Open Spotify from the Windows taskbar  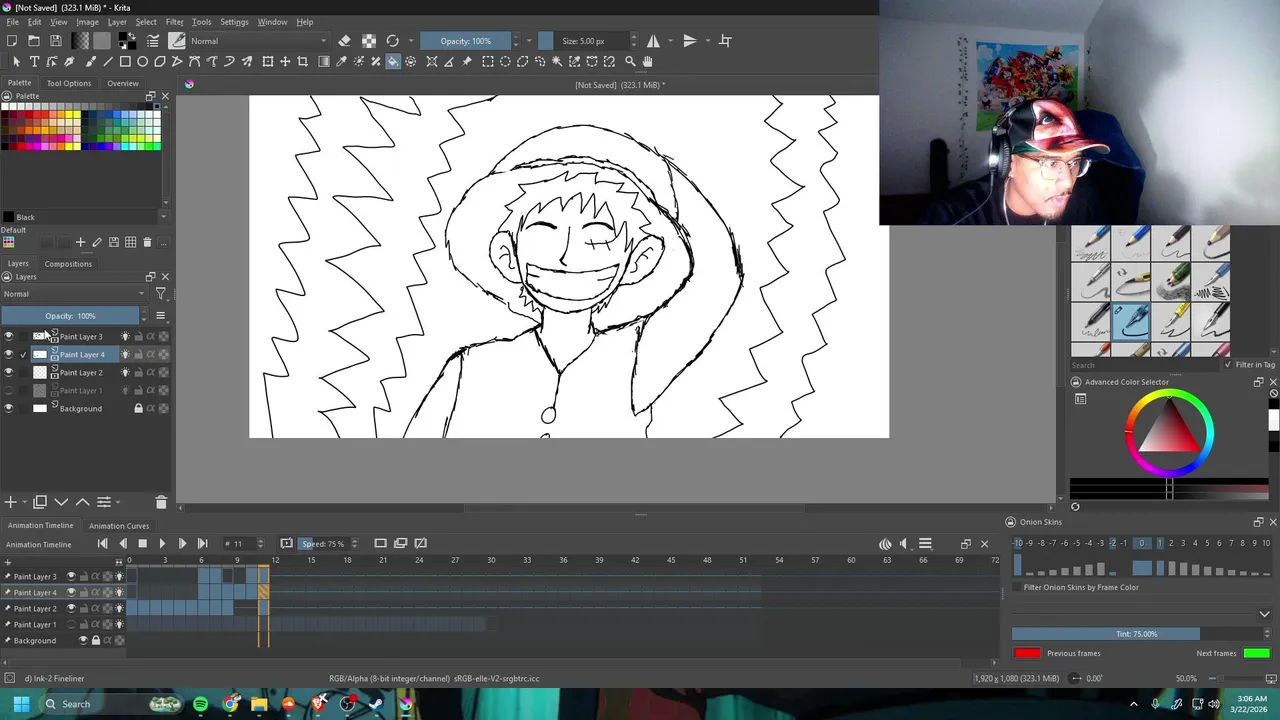pos(200,704)
